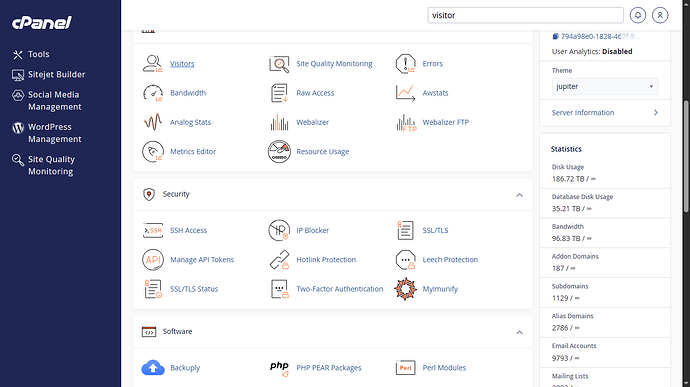Viewport: 690px width, 387px height.
Task: Click the Resource Usage gauge icon
Action: pos(279,151)
